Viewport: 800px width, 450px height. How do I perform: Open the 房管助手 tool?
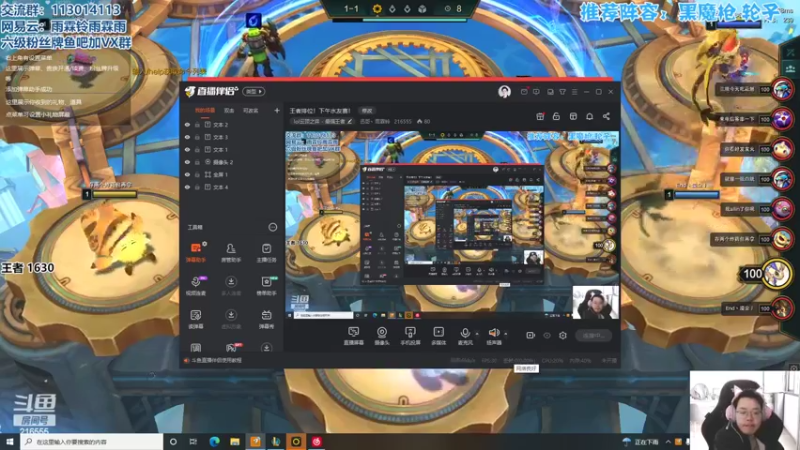[x=231, y=253]
